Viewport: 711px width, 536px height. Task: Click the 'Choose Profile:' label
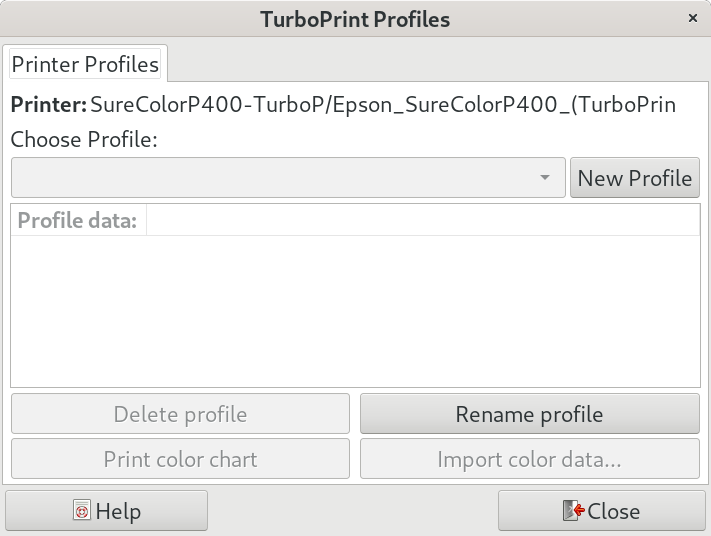tap(84, 139)
